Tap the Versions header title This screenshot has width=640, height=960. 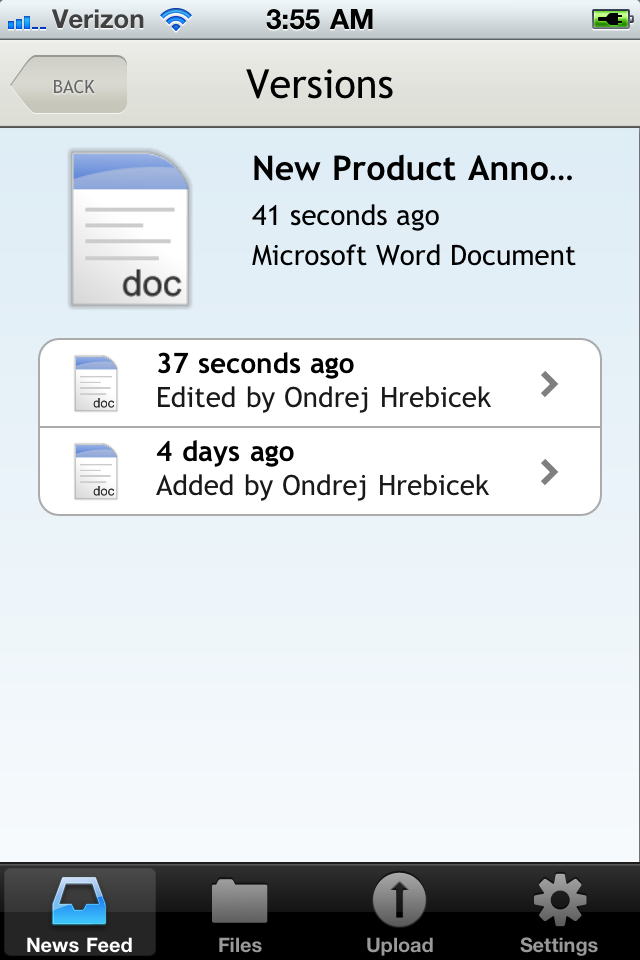[320, 85]
